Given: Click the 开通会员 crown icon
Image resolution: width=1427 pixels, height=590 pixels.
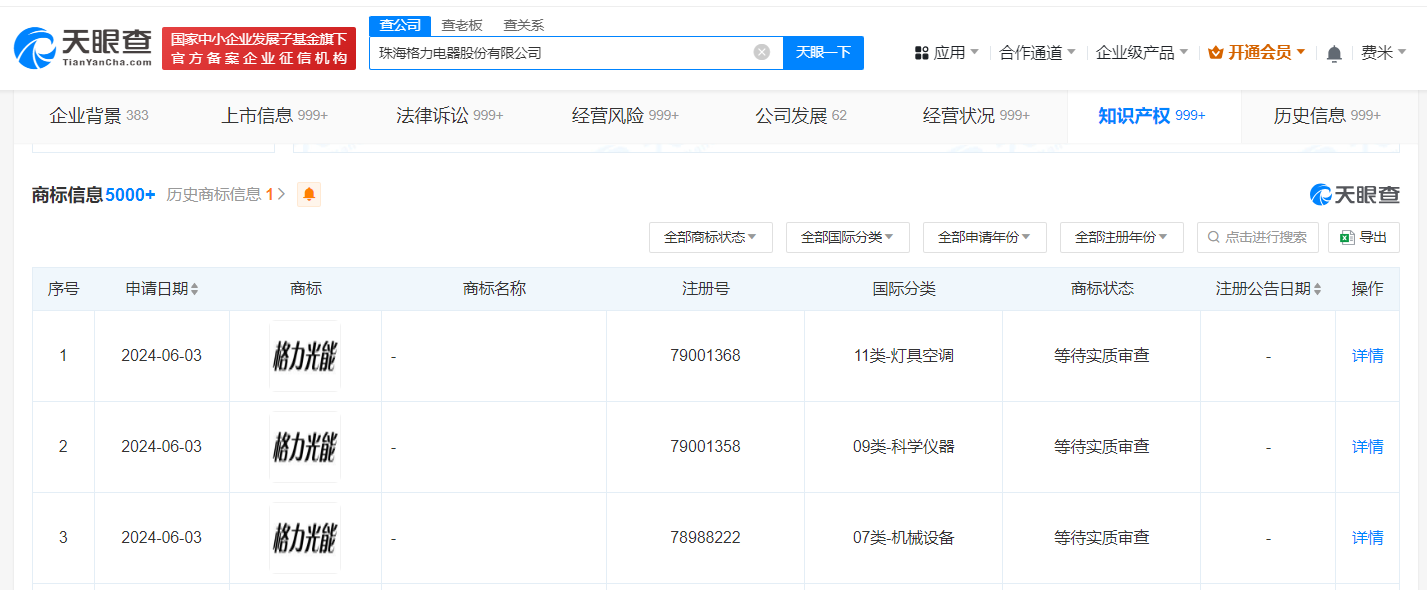Looking at the screenshot, I should tap(1213, 51).
